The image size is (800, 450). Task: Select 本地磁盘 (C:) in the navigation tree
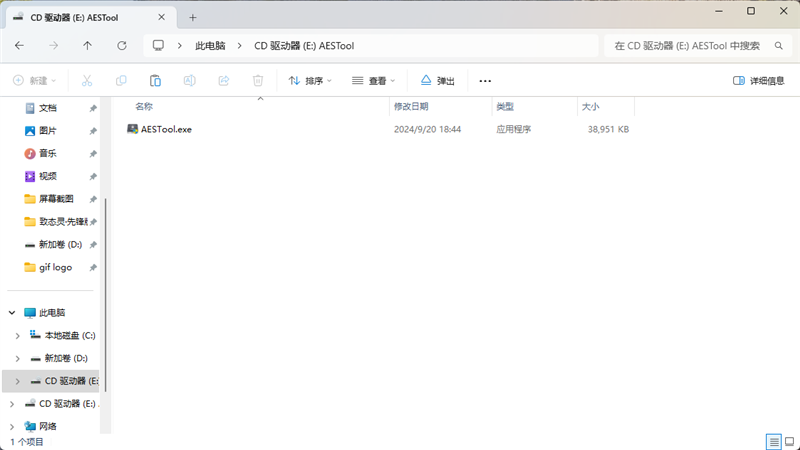click(70, 336)
